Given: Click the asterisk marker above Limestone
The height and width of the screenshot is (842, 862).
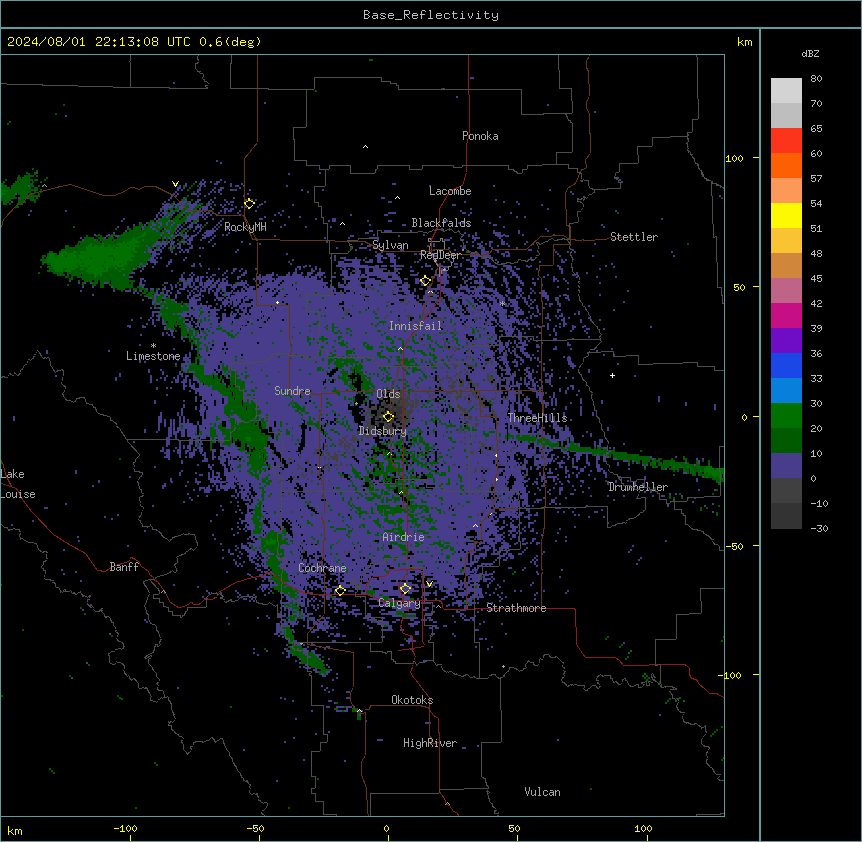Looking at the screenshot, I should pyautogui.click(x=153, y=346).
